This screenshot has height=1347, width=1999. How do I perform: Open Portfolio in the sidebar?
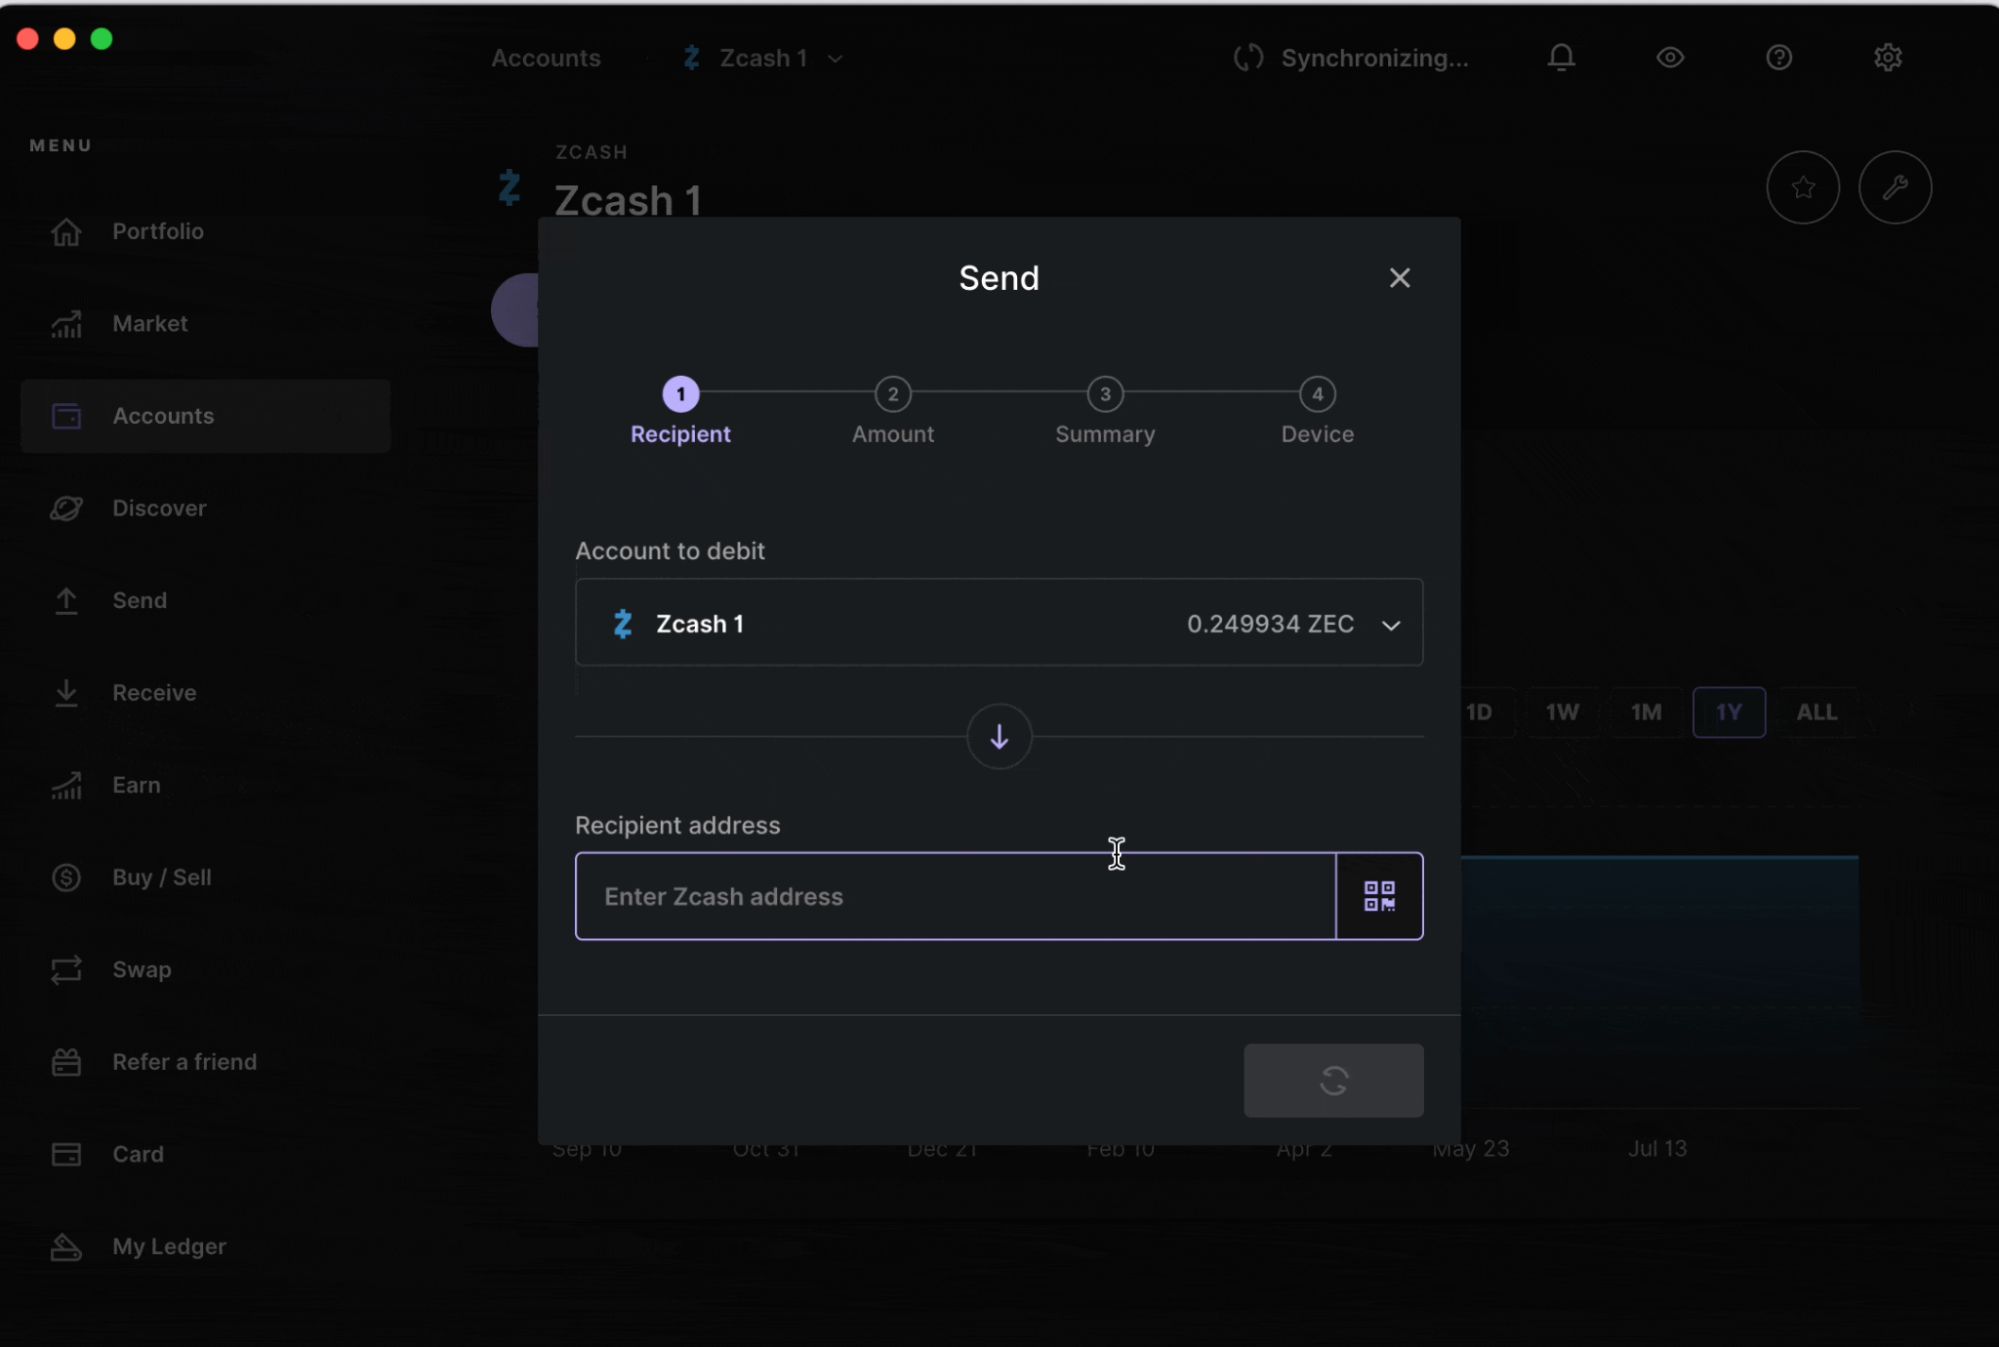pyautogui.click(x=157, y=231)
